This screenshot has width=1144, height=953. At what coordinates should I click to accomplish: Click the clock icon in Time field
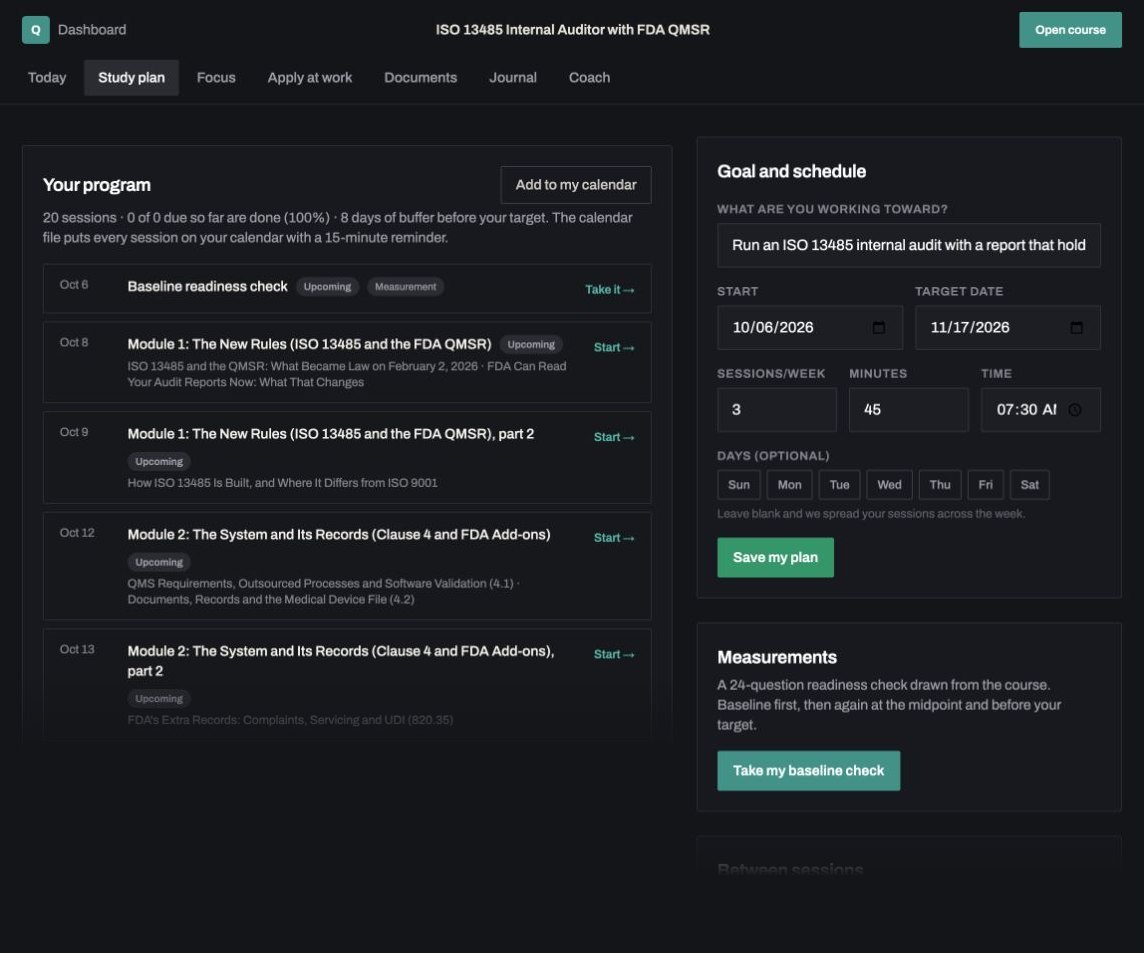coord(1075,410)
